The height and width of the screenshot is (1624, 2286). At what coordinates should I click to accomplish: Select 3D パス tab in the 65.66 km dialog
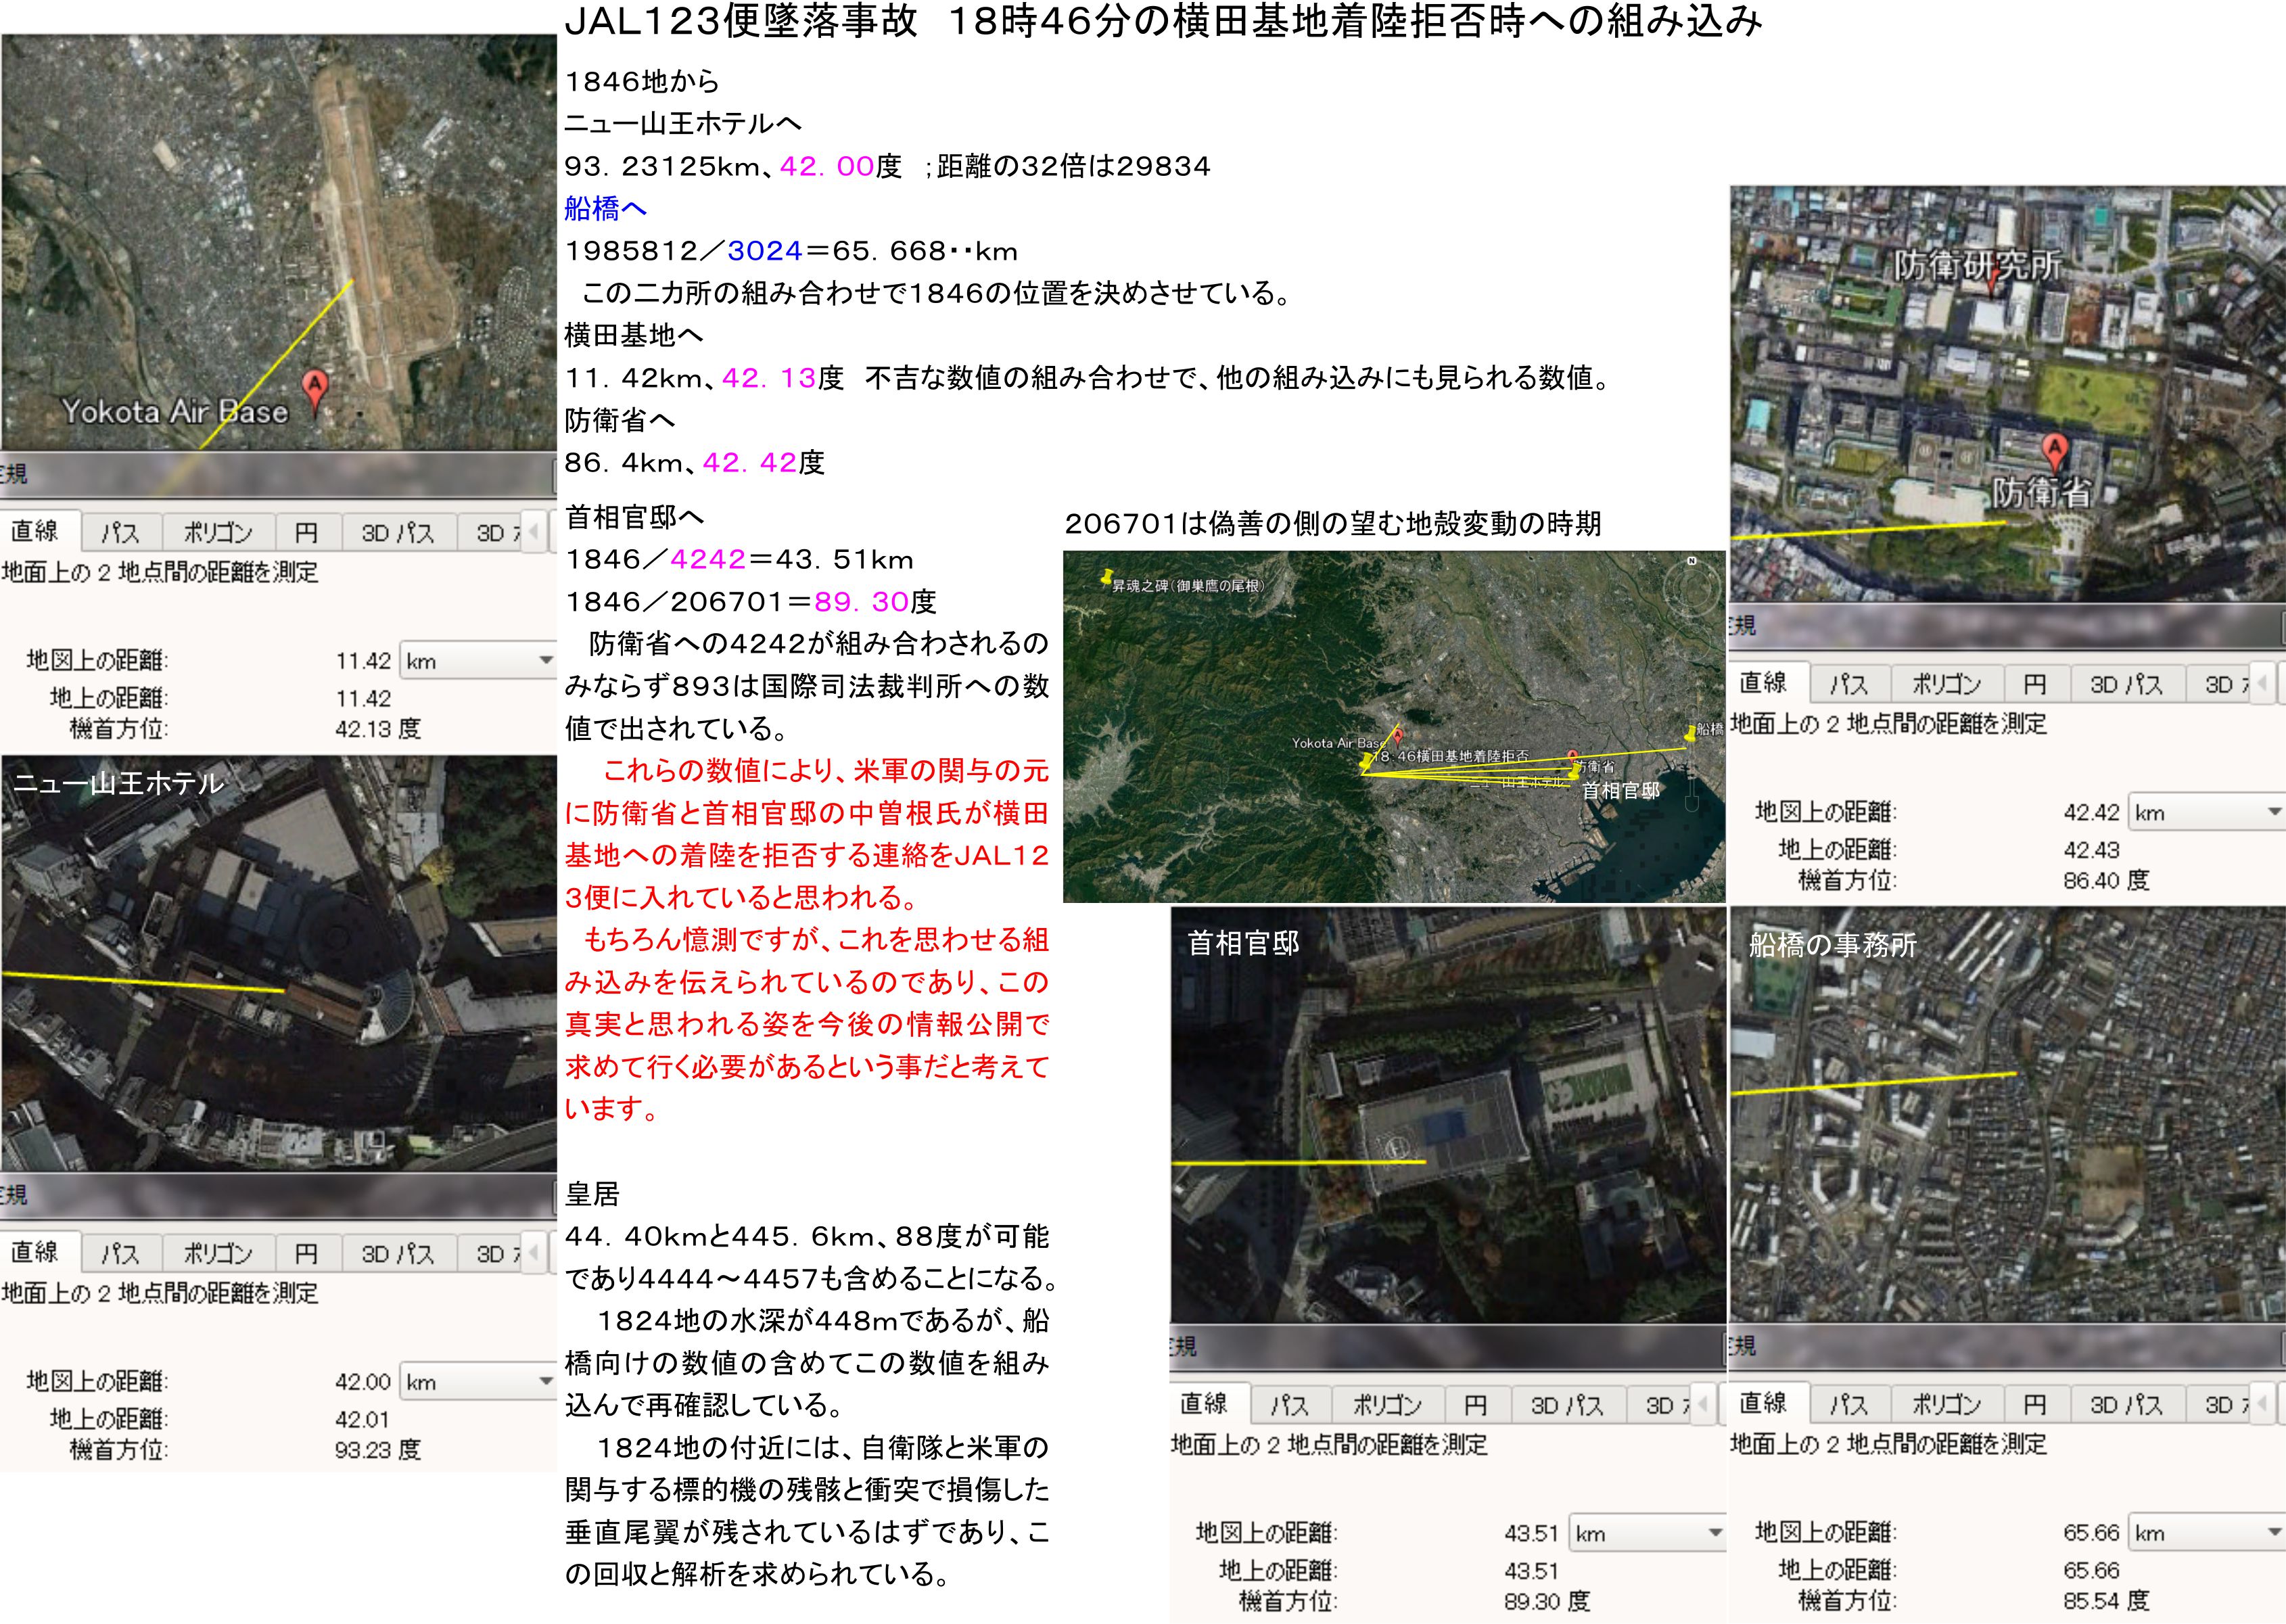pos(2126,1404)
